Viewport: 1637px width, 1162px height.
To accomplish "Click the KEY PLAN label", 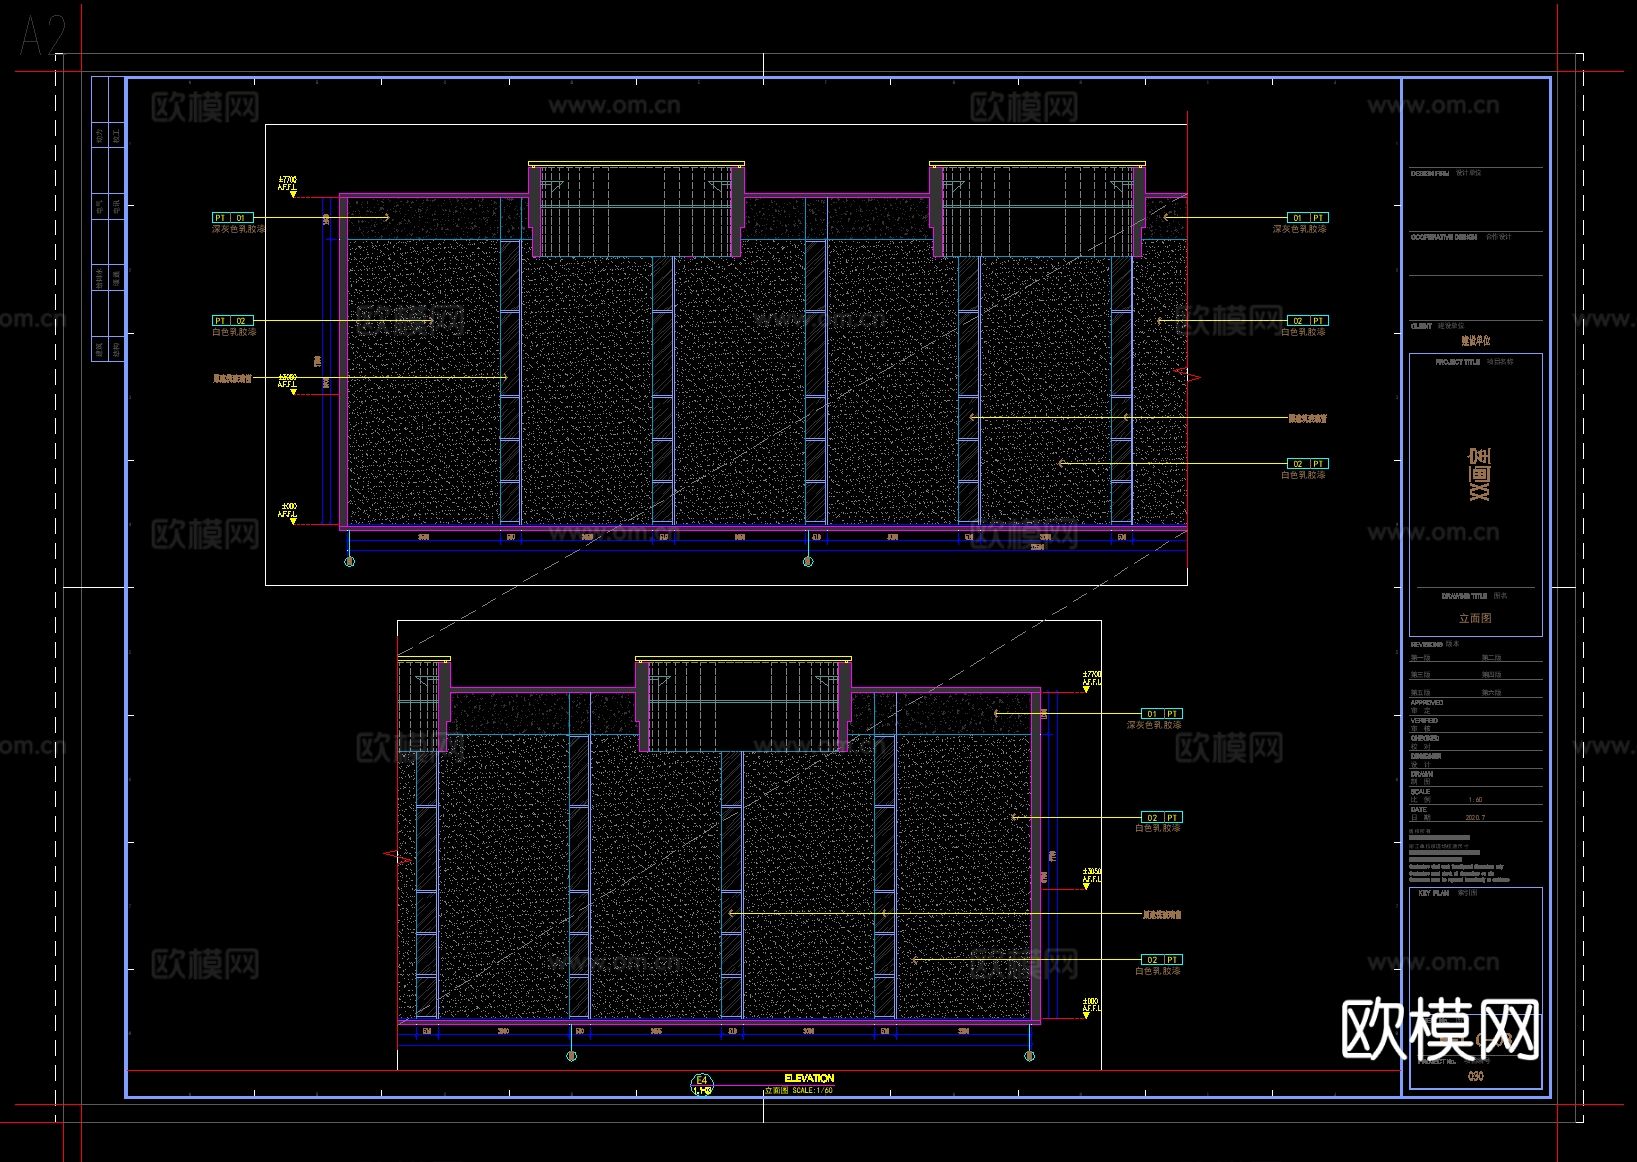I will tap(1433, 893).
